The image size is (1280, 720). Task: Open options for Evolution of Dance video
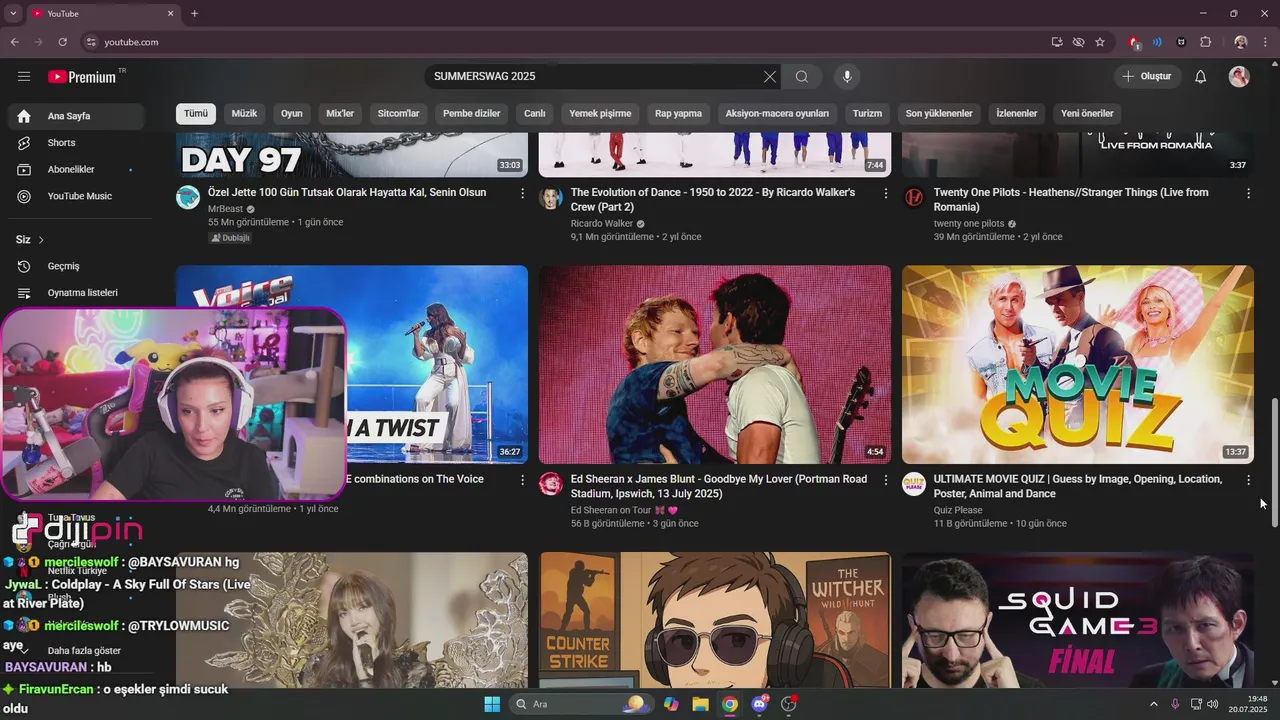[x=885, y=193]
